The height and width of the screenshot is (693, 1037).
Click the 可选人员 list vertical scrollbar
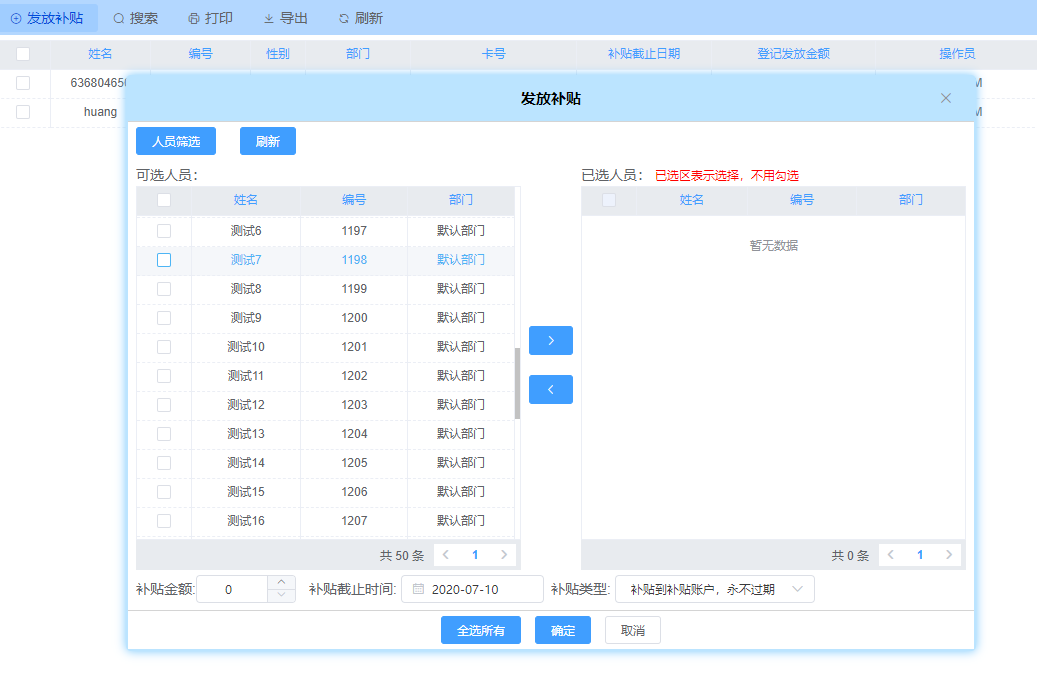click(517, 383)
